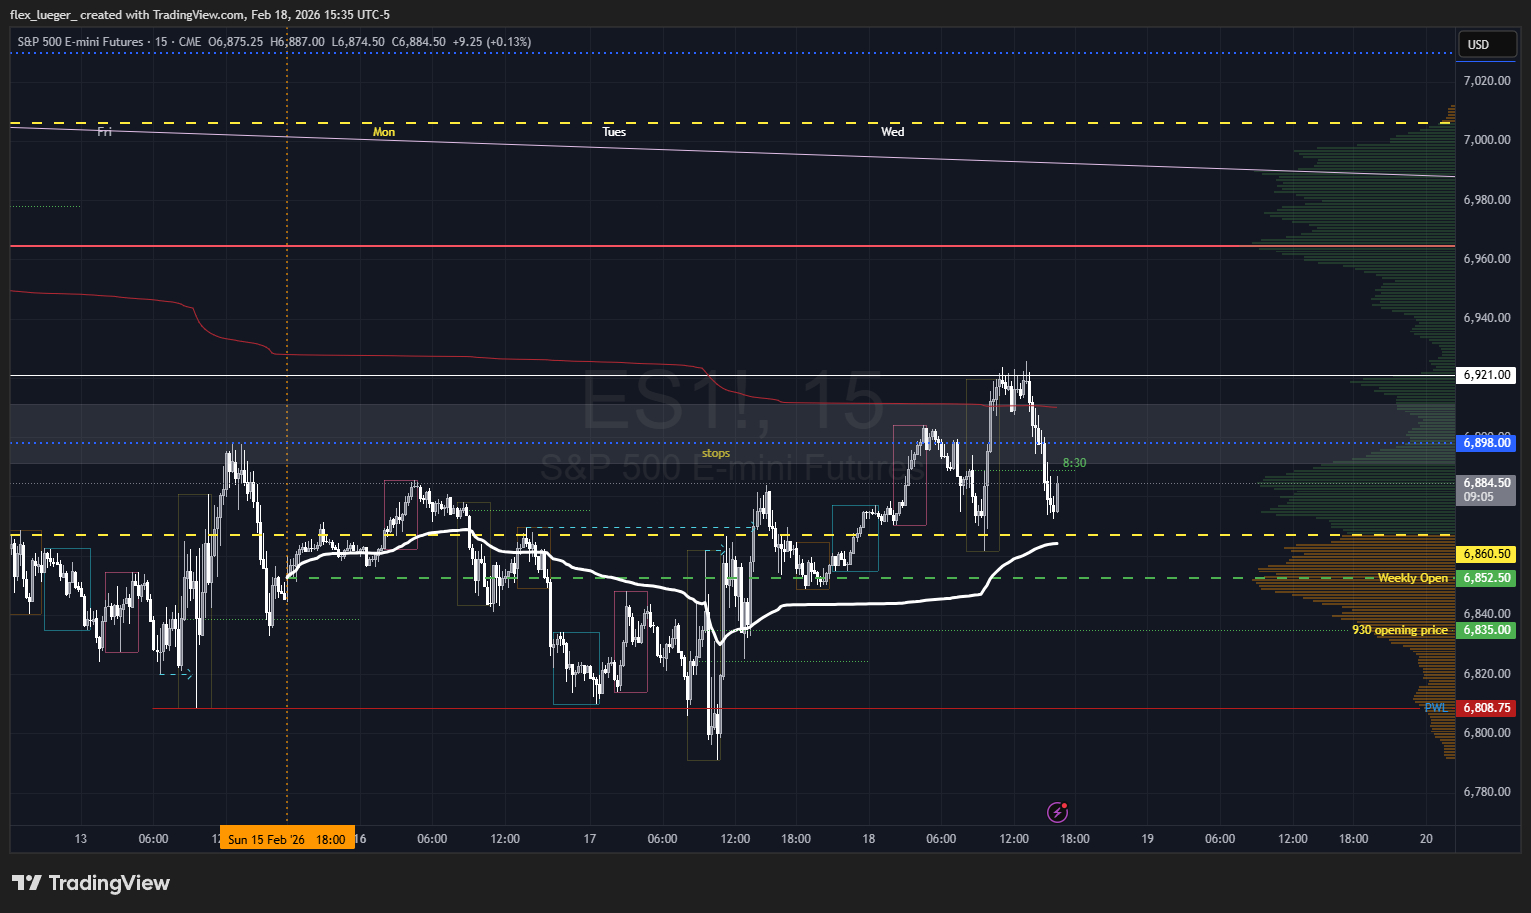Click the purple lightning bolt event icon
Image resolution: width=1531 pixels, height=913 pixels.
(1057, 812)
